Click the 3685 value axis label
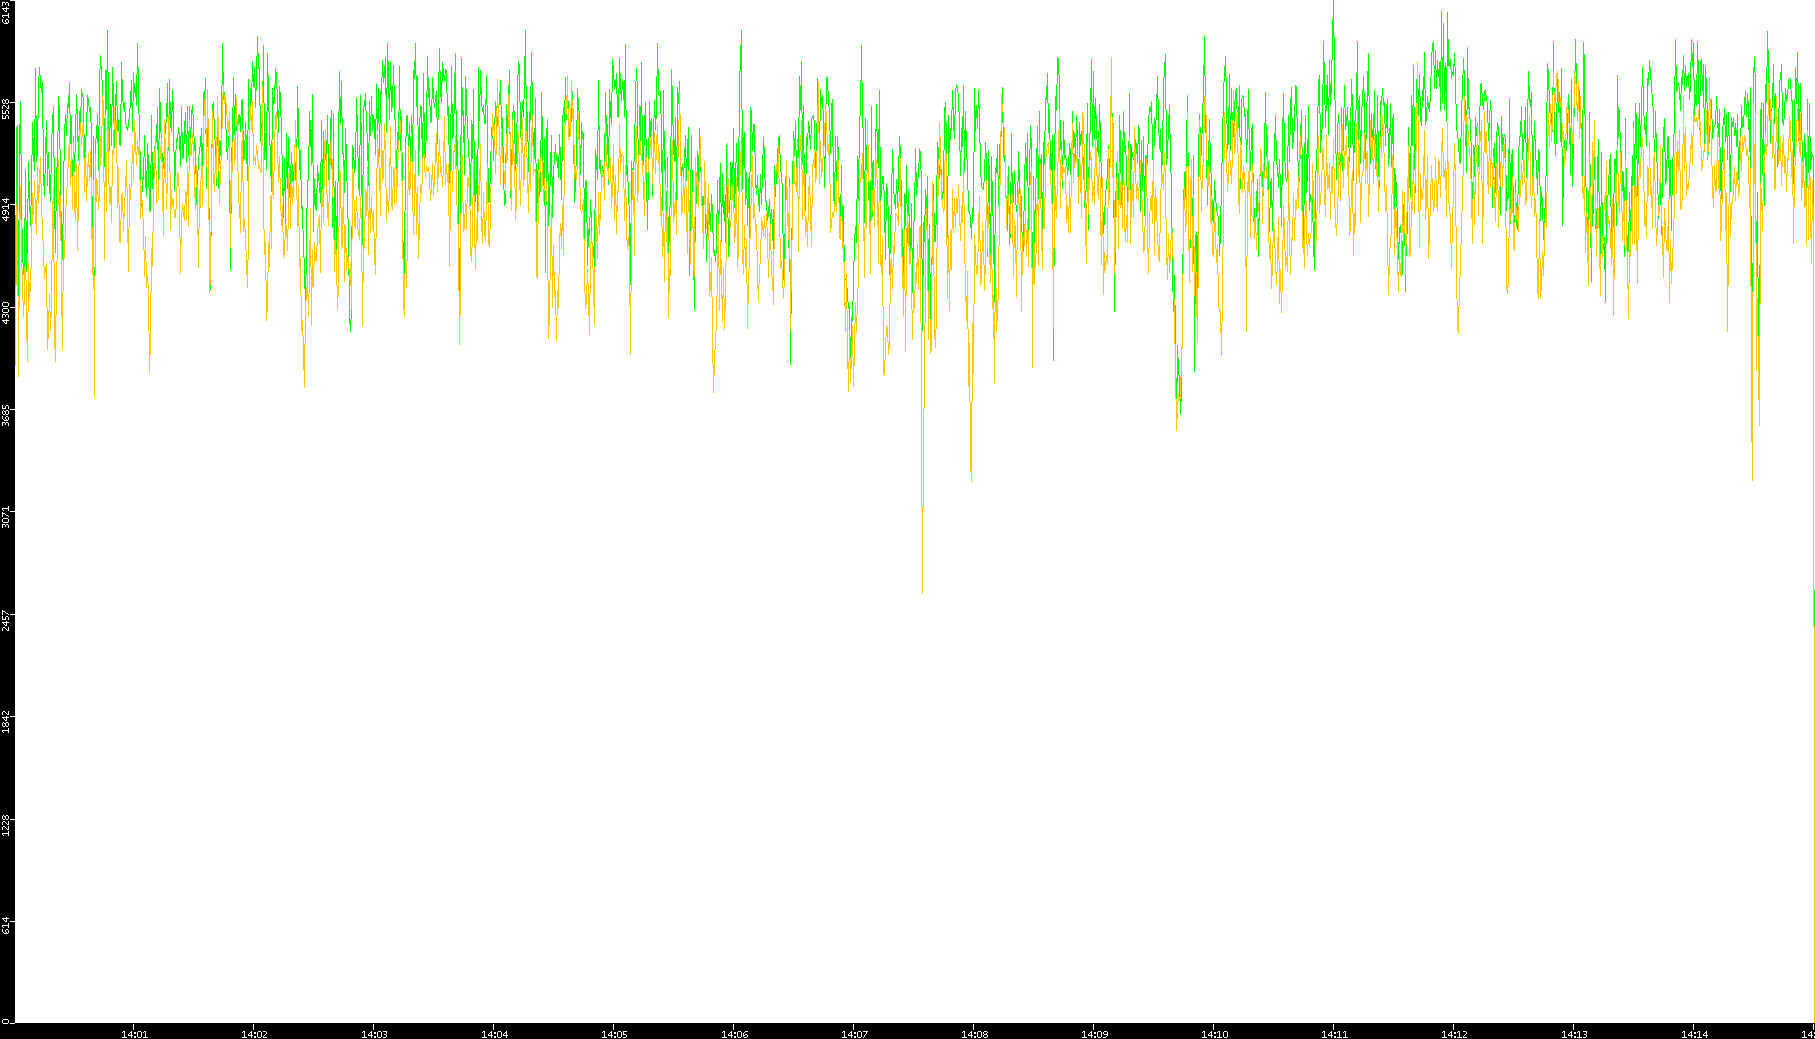Image resolution: width=1815 pixels, height=1039 pixels. click(6, 415)
